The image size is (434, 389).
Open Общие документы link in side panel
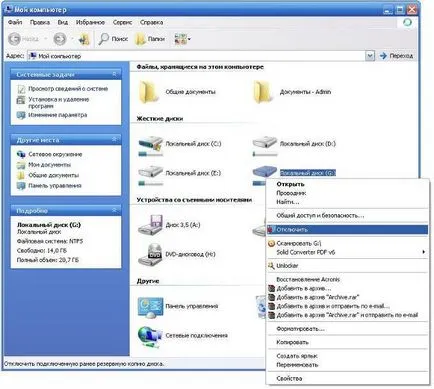(x=54, y=175)
